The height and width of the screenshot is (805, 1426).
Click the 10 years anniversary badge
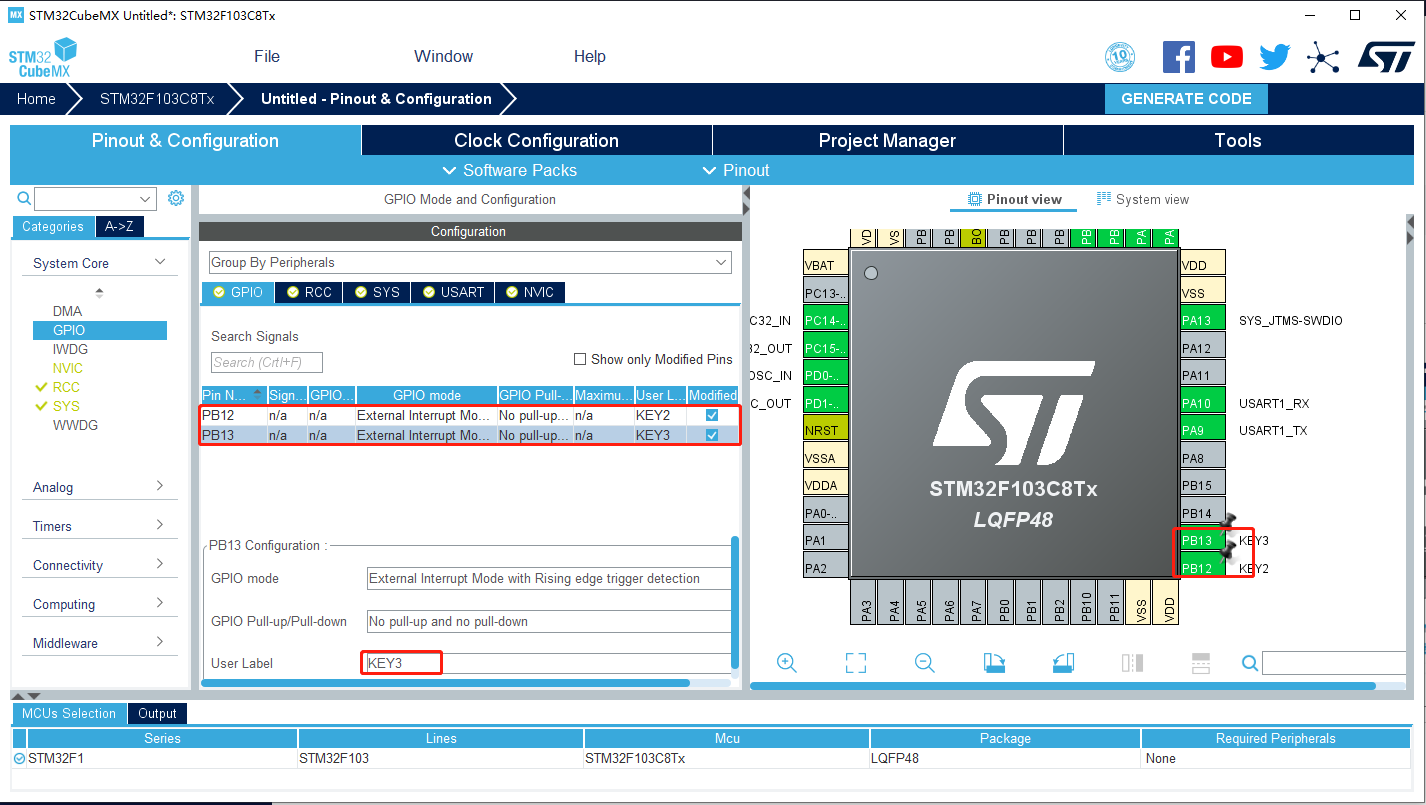[1120, 57]
